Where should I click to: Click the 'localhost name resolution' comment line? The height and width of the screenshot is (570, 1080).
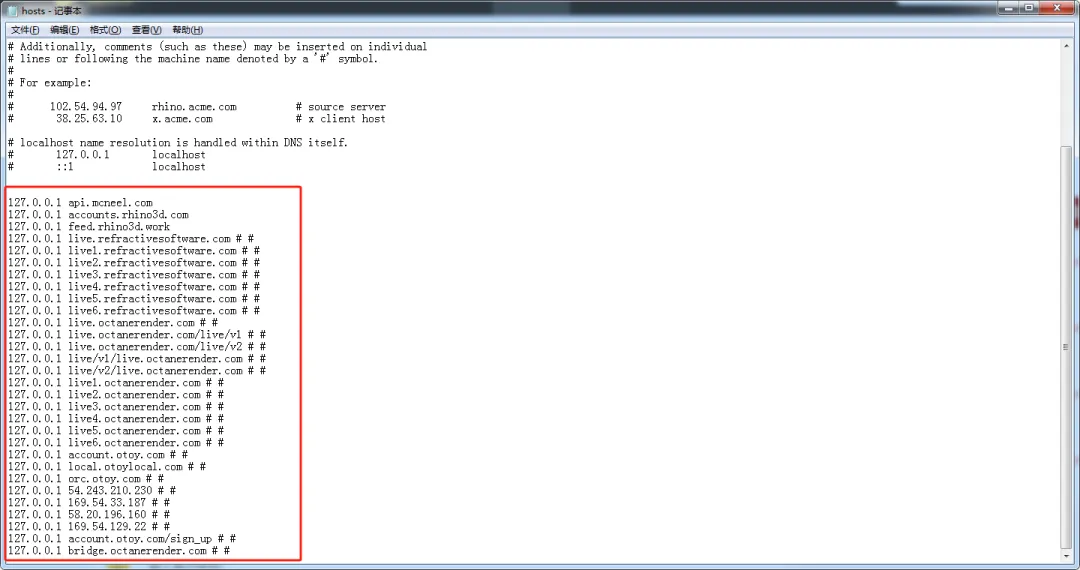click(x=178, y=142)
